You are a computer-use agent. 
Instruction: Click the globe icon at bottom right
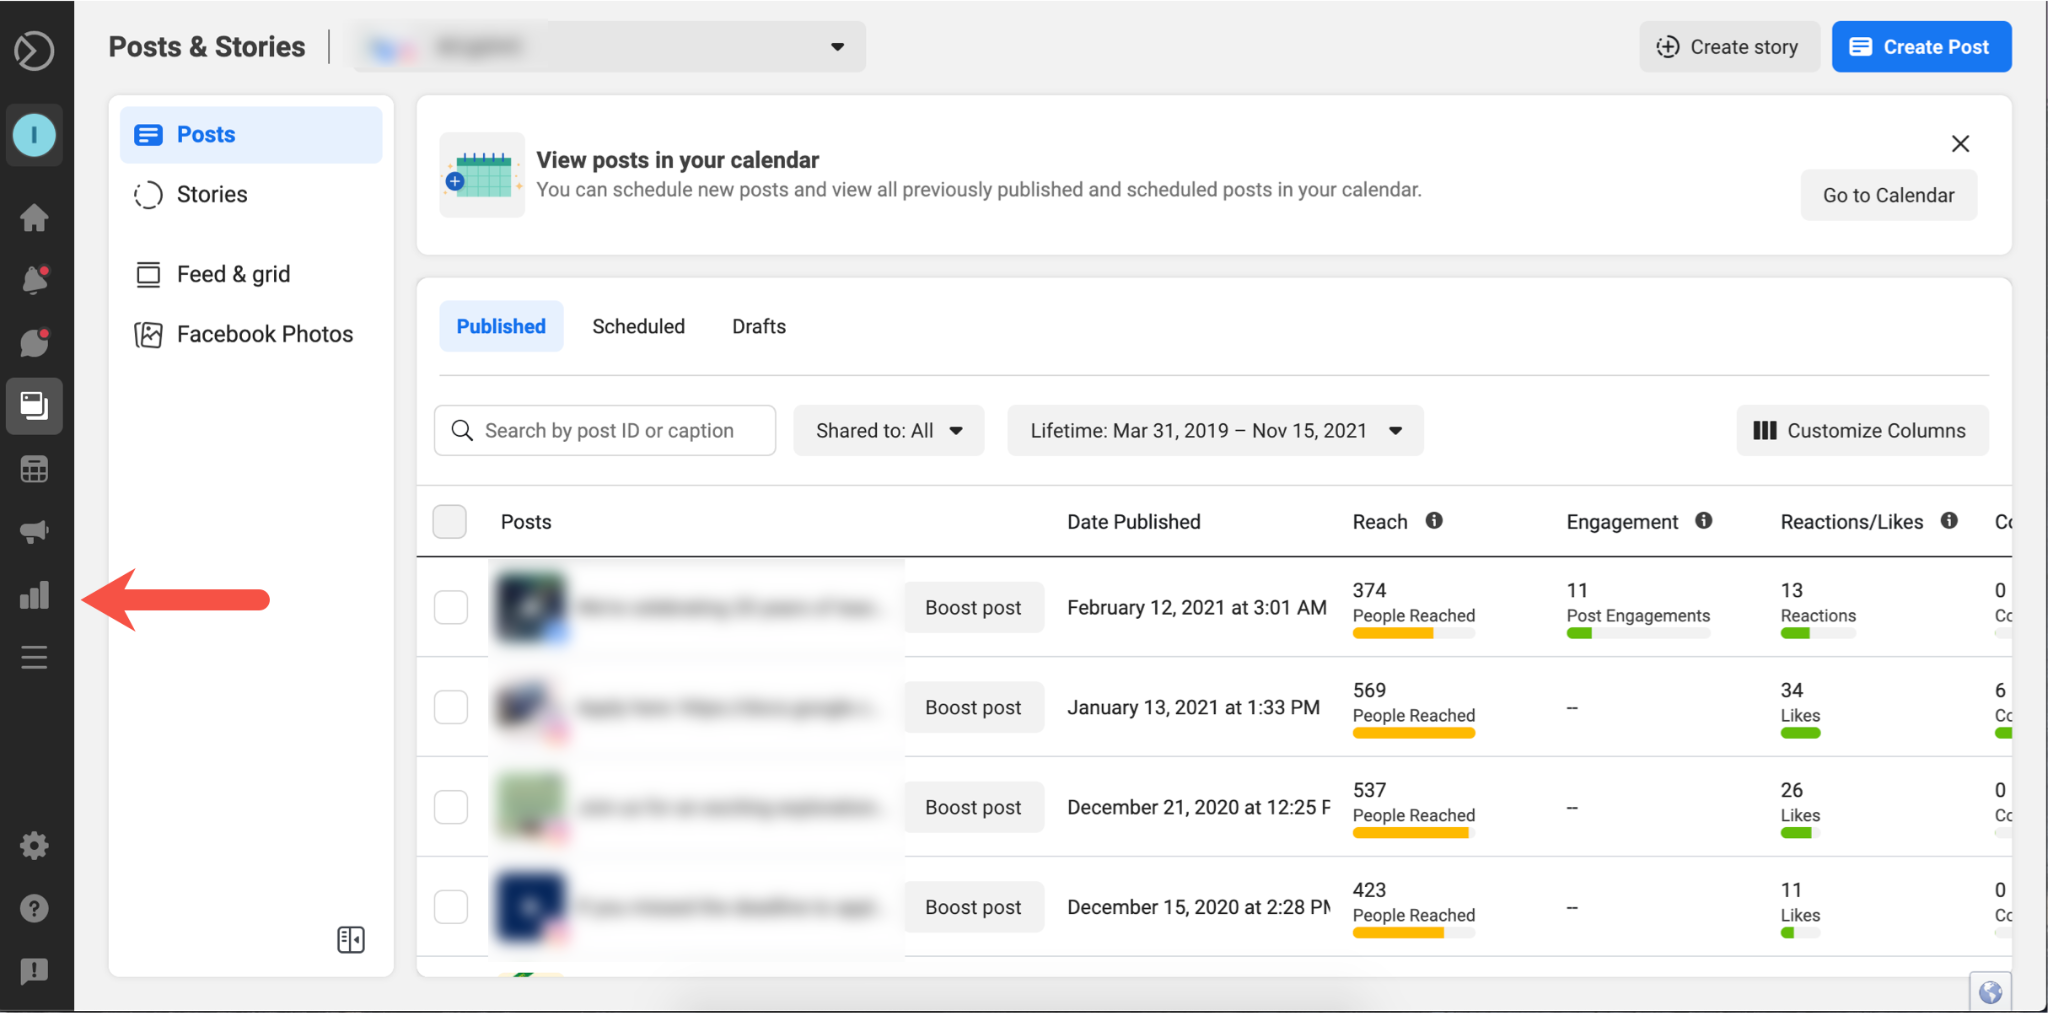pos(1990,992)
